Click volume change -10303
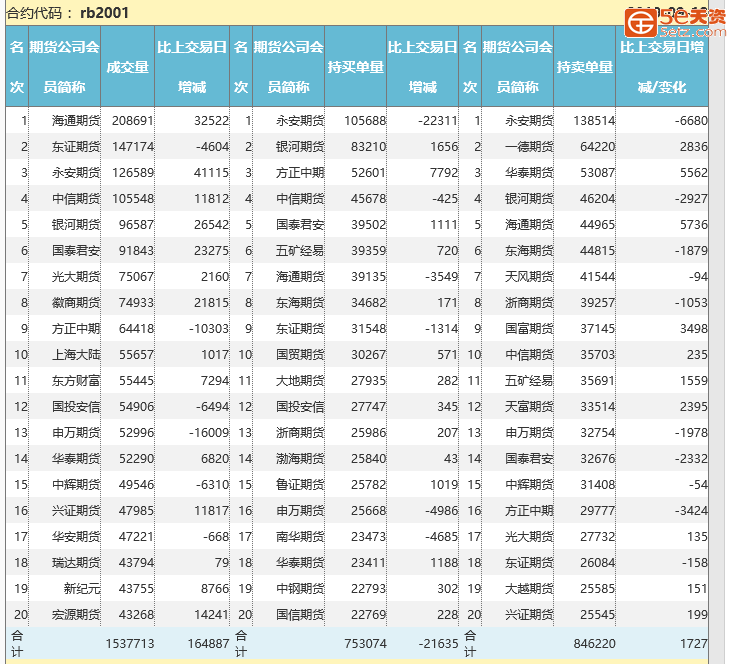The height and width of the screenshot is (664, 732). point(209,329)
